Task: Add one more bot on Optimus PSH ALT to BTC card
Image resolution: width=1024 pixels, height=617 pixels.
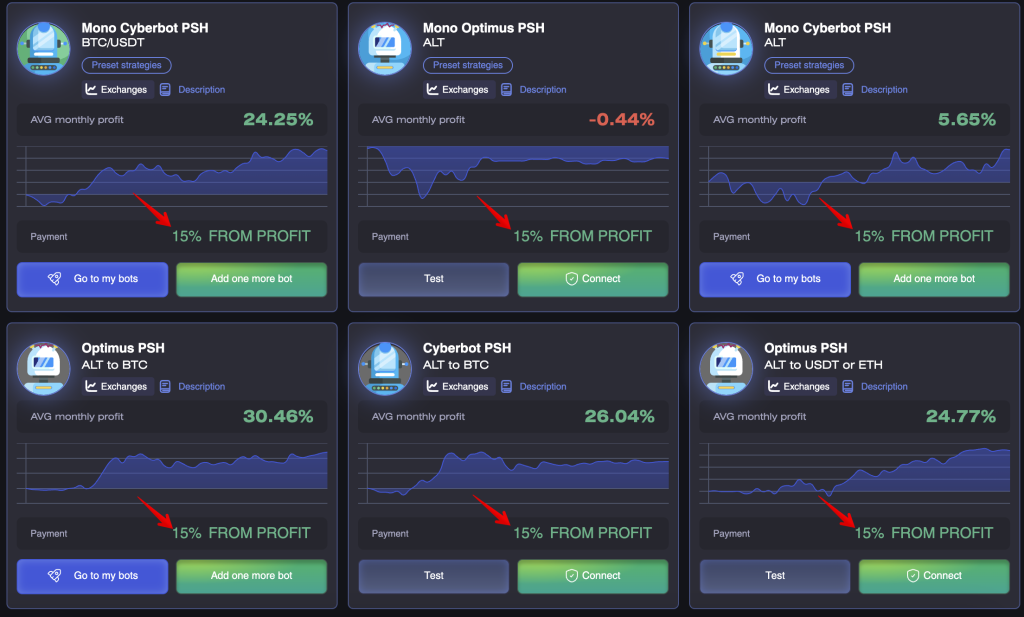Action: coord(251,576)
